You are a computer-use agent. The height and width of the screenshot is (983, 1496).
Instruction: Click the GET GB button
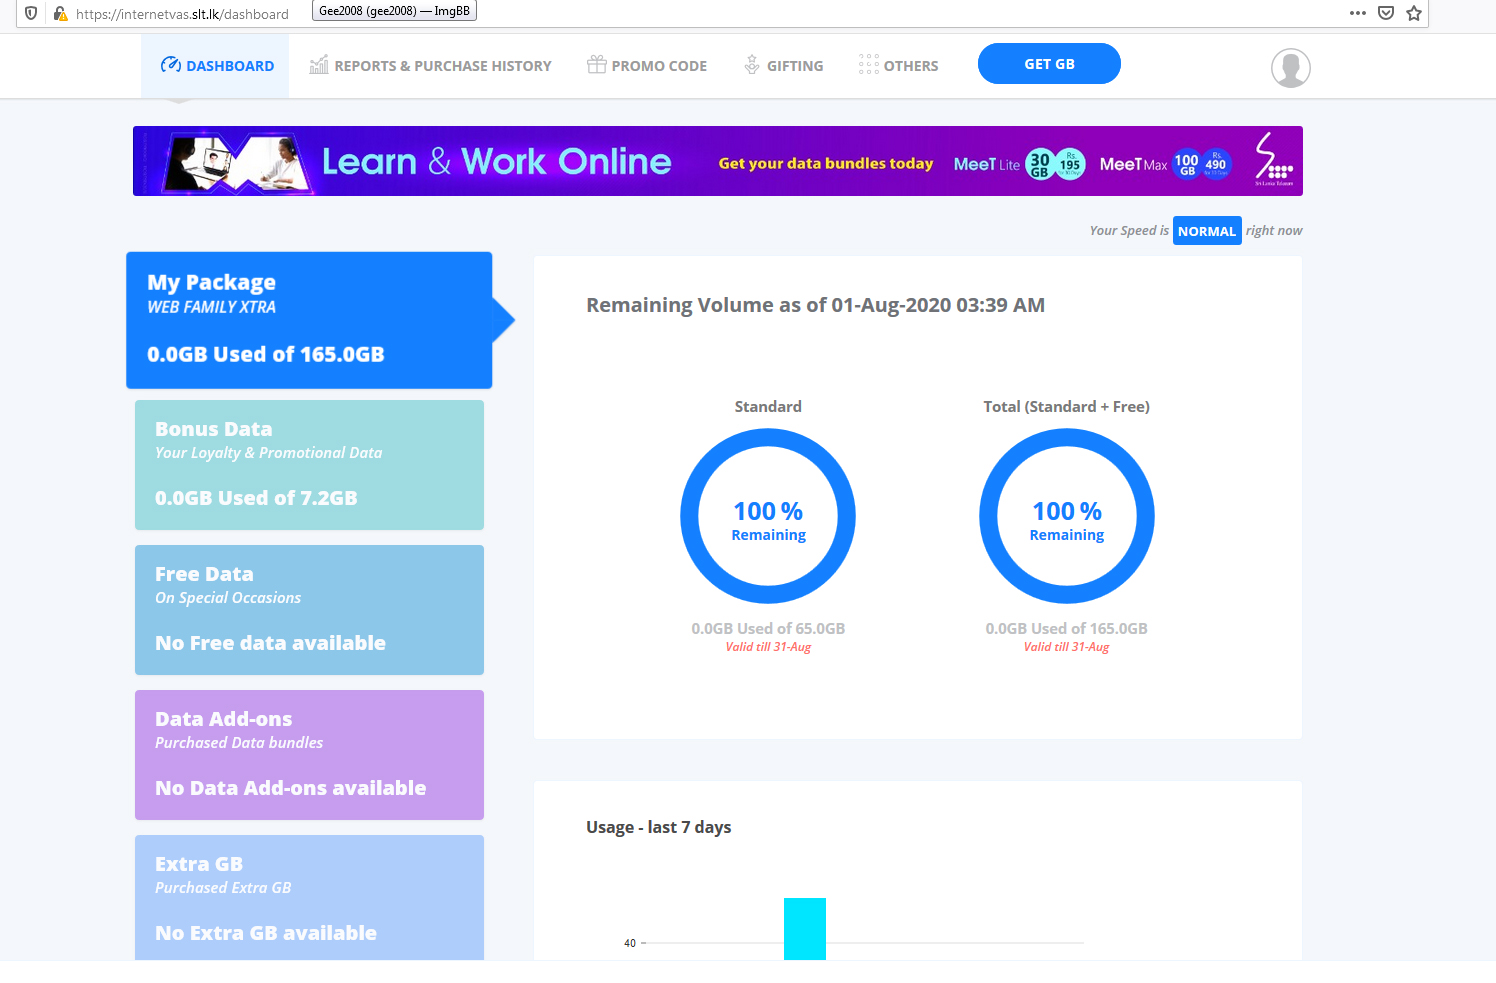1049,64
